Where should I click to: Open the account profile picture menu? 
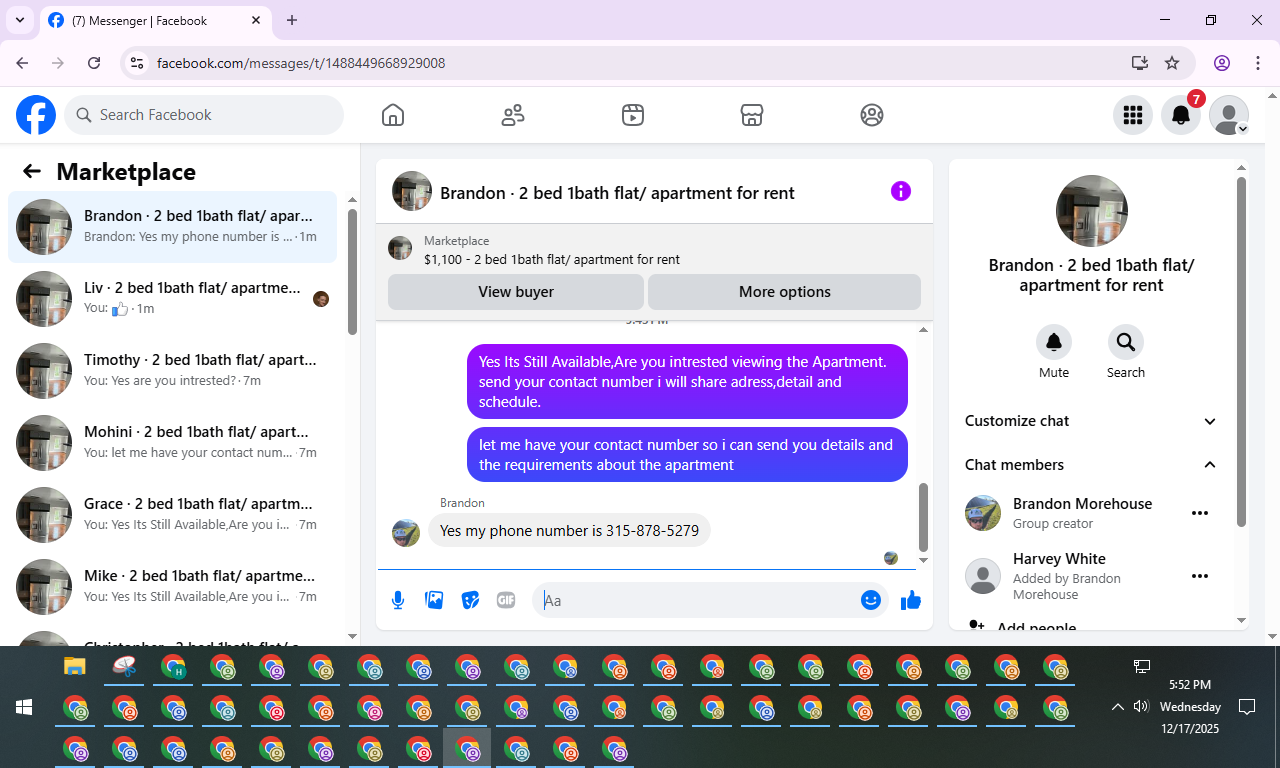click(1229, 115)
